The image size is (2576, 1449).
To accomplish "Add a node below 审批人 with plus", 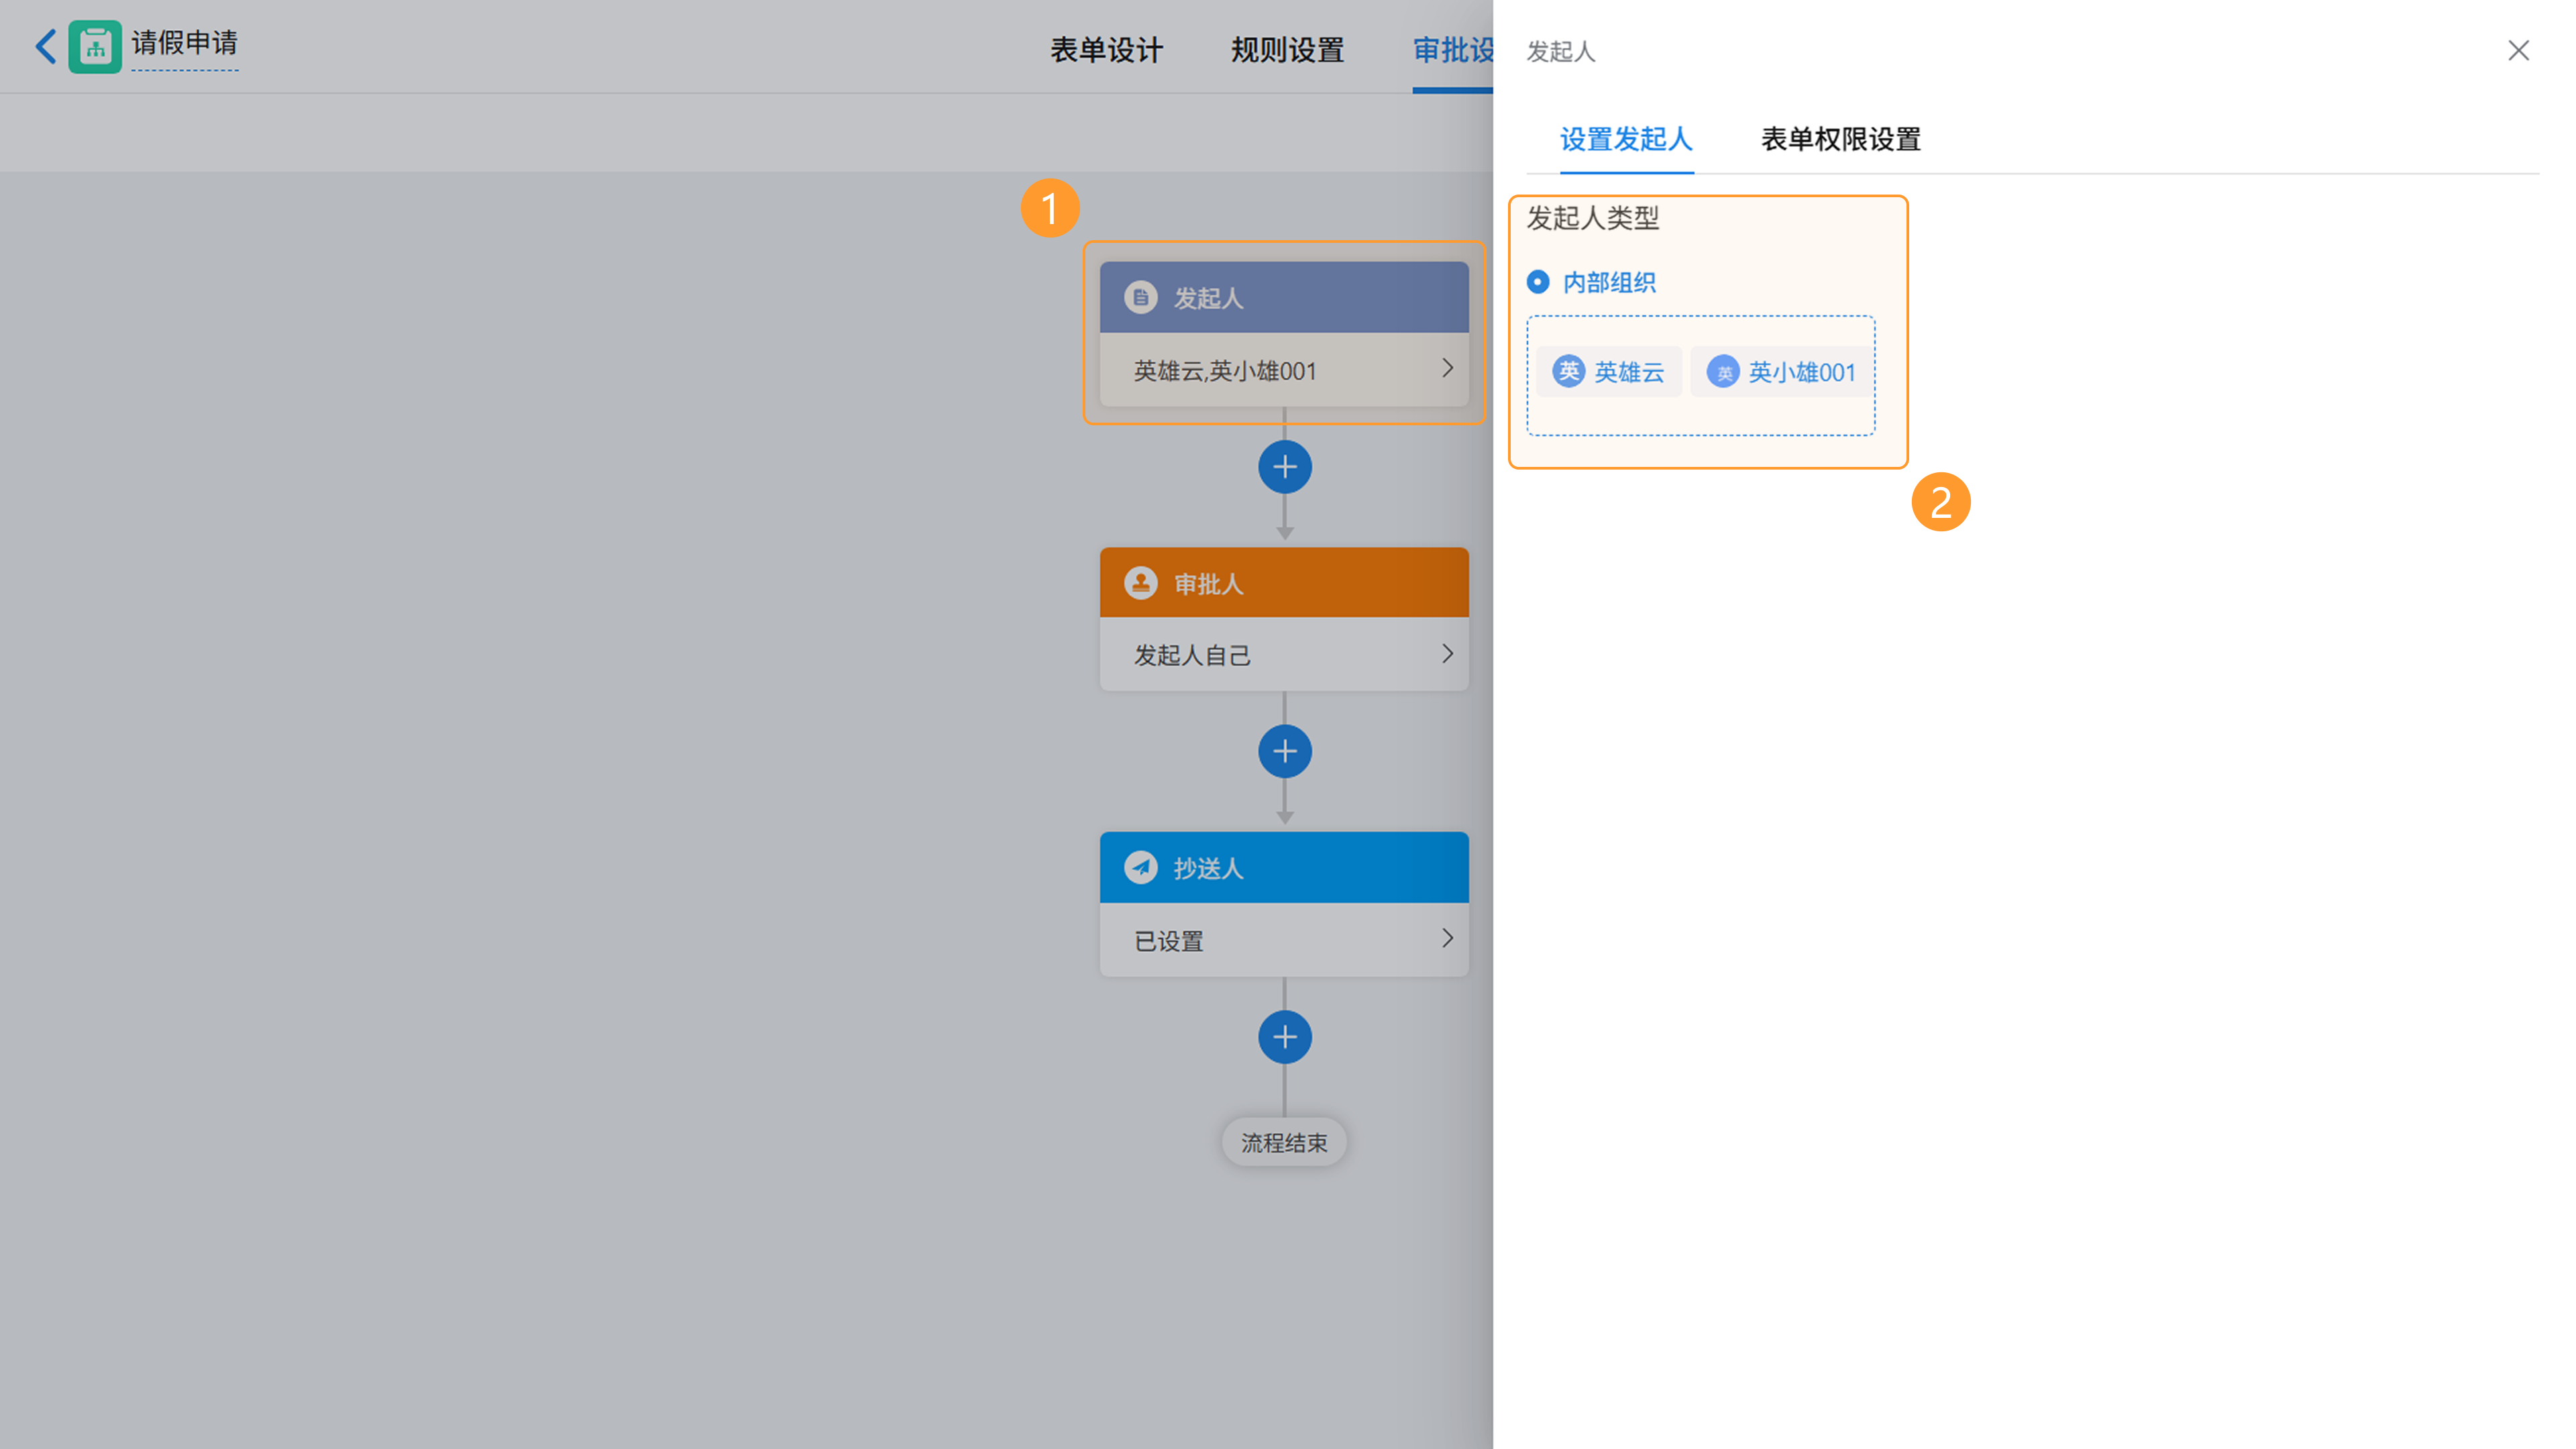I will (1284, 752).
